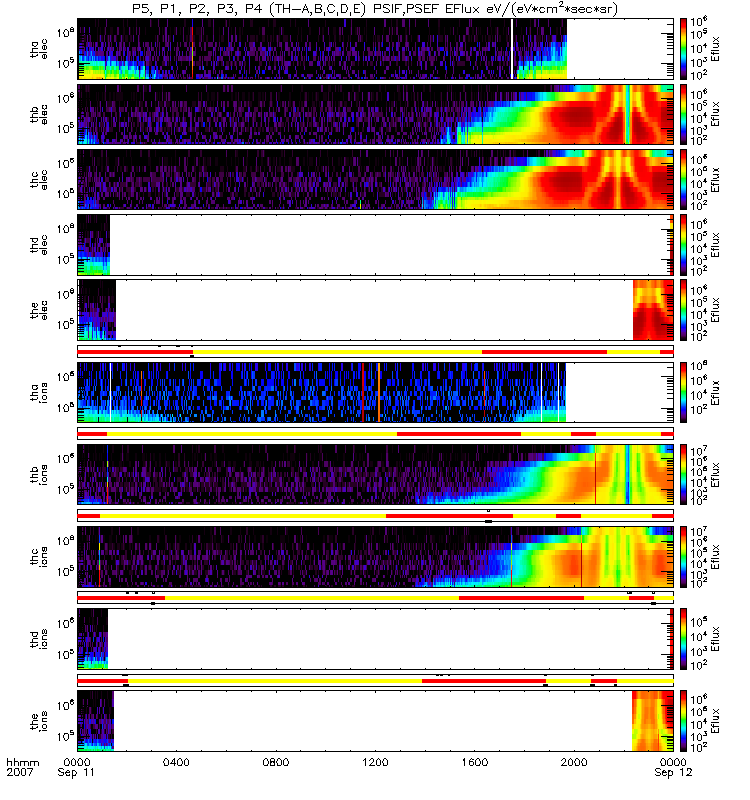Viewport: 750px width, 800px height.
Task: Click the thd ions spectrogram data at left
Action: 92,639
